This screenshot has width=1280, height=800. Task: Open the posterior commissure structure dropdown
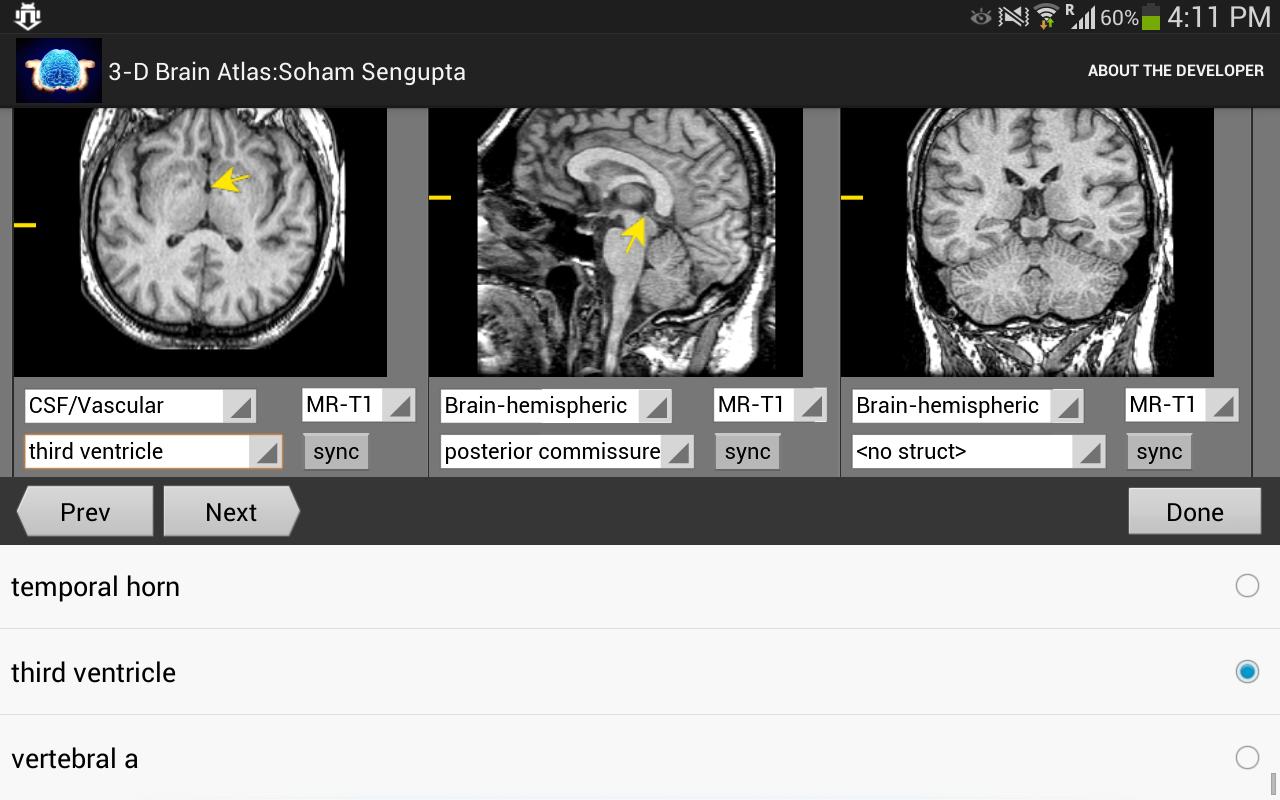[567, 452]
